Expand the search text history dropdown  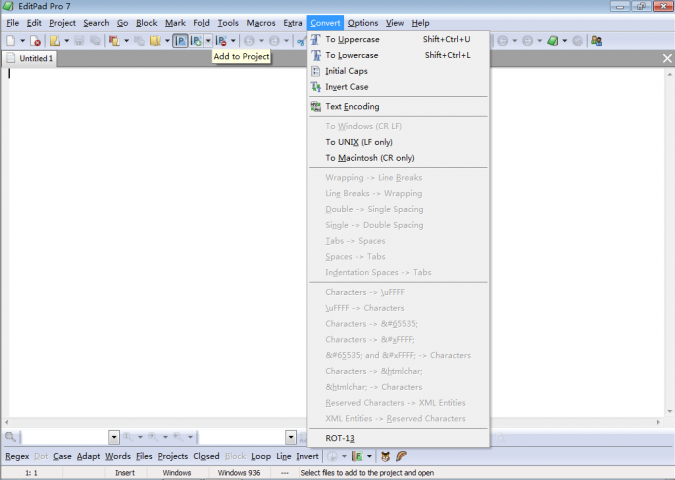pos(114,437)
